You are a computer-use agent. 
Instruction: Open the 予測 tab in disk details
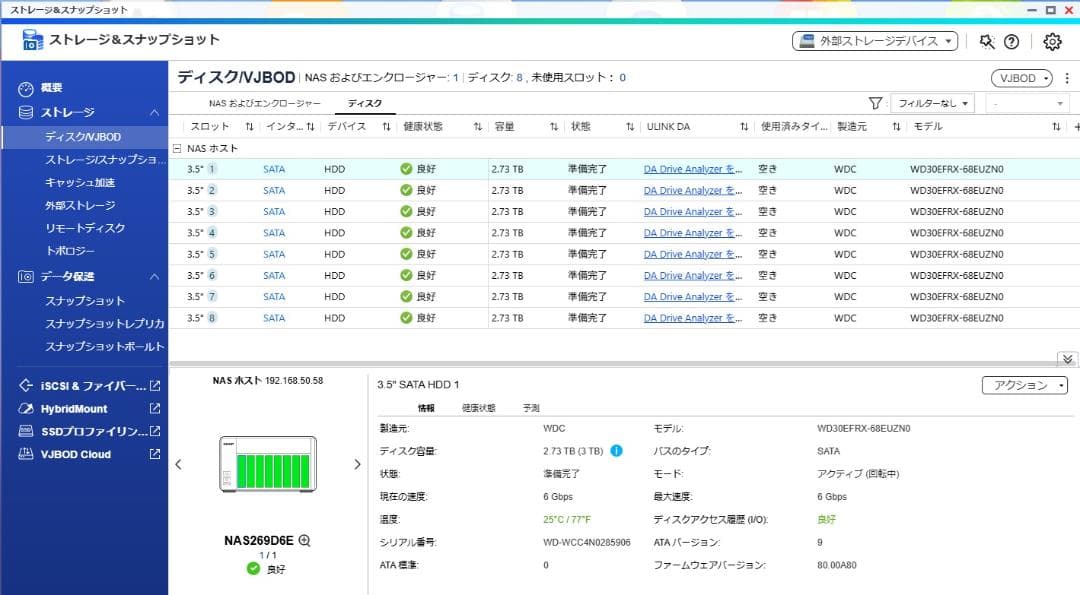(x=529, y=406)
